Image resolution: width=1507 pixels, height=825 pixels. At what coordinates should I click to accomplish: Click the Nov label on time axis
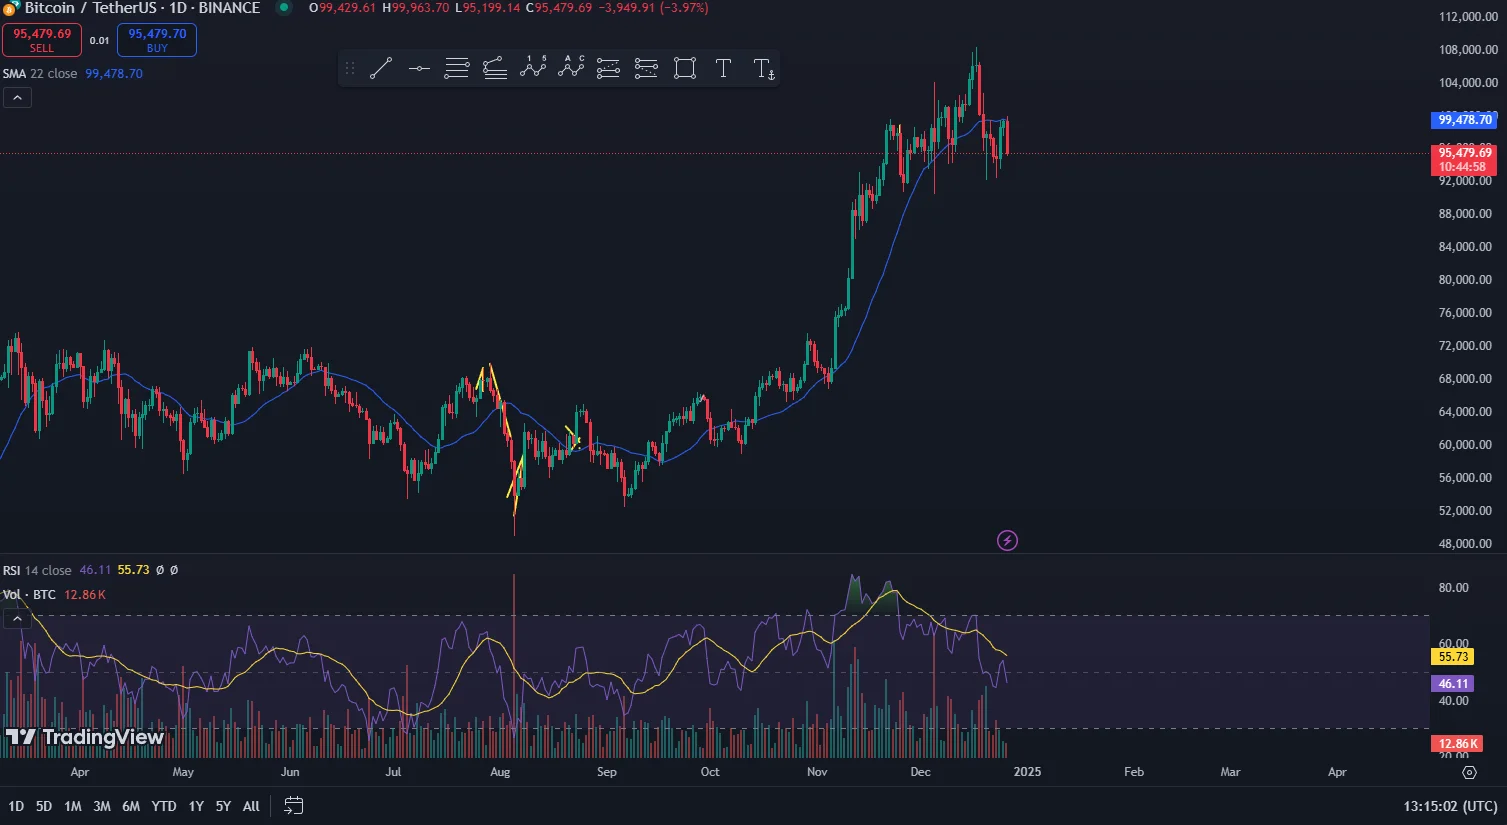point(817,772)
